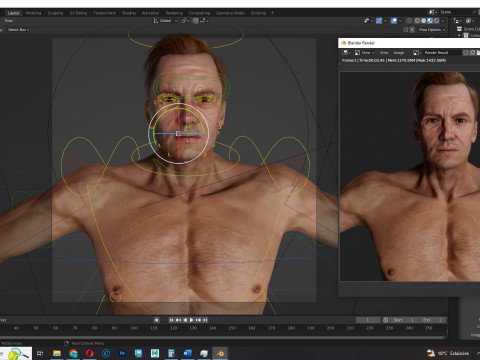This screenshot has height=360, width=480.
Task: Add a new workspace with plus icon
Action: (272, 13)
